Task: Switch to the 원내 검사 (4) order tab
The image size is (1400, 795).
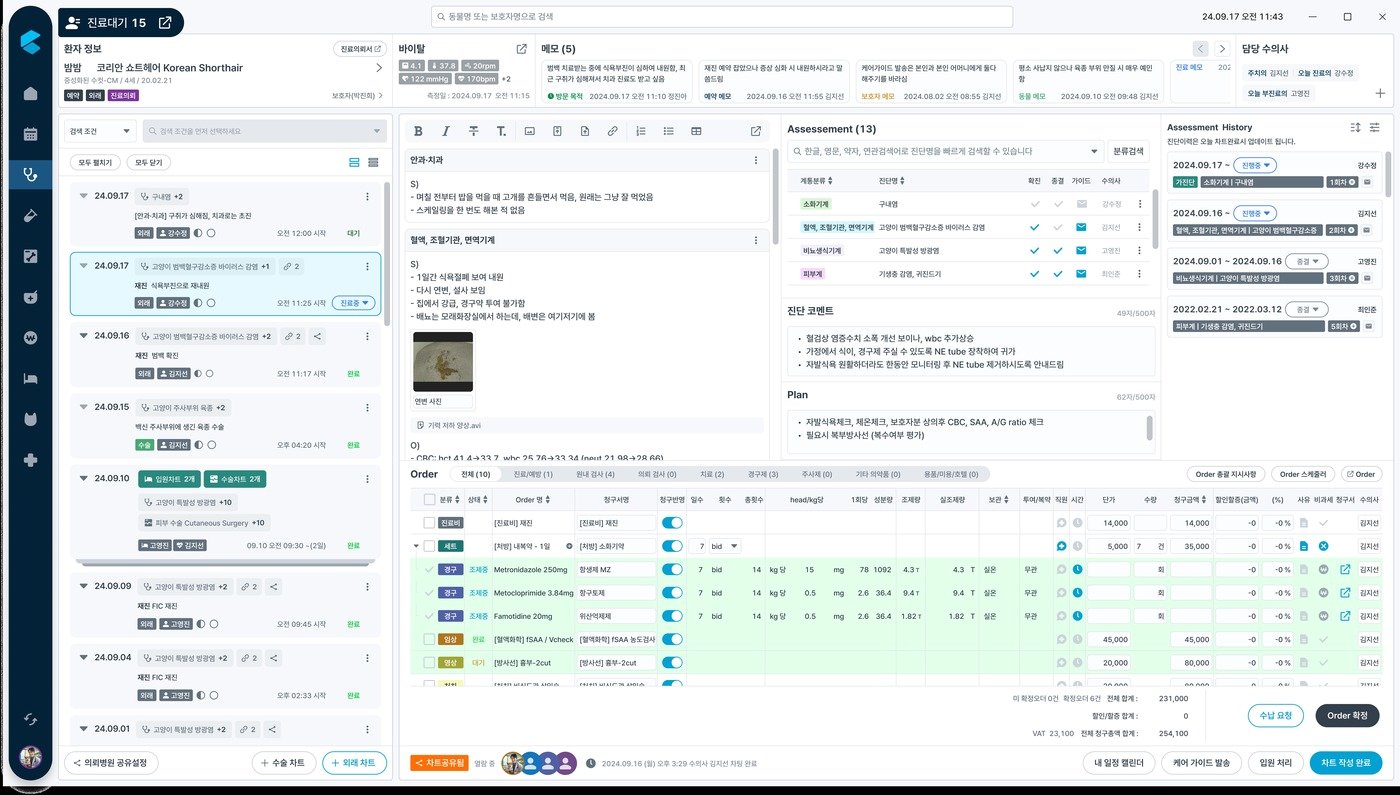Action: tap(595, 474)
